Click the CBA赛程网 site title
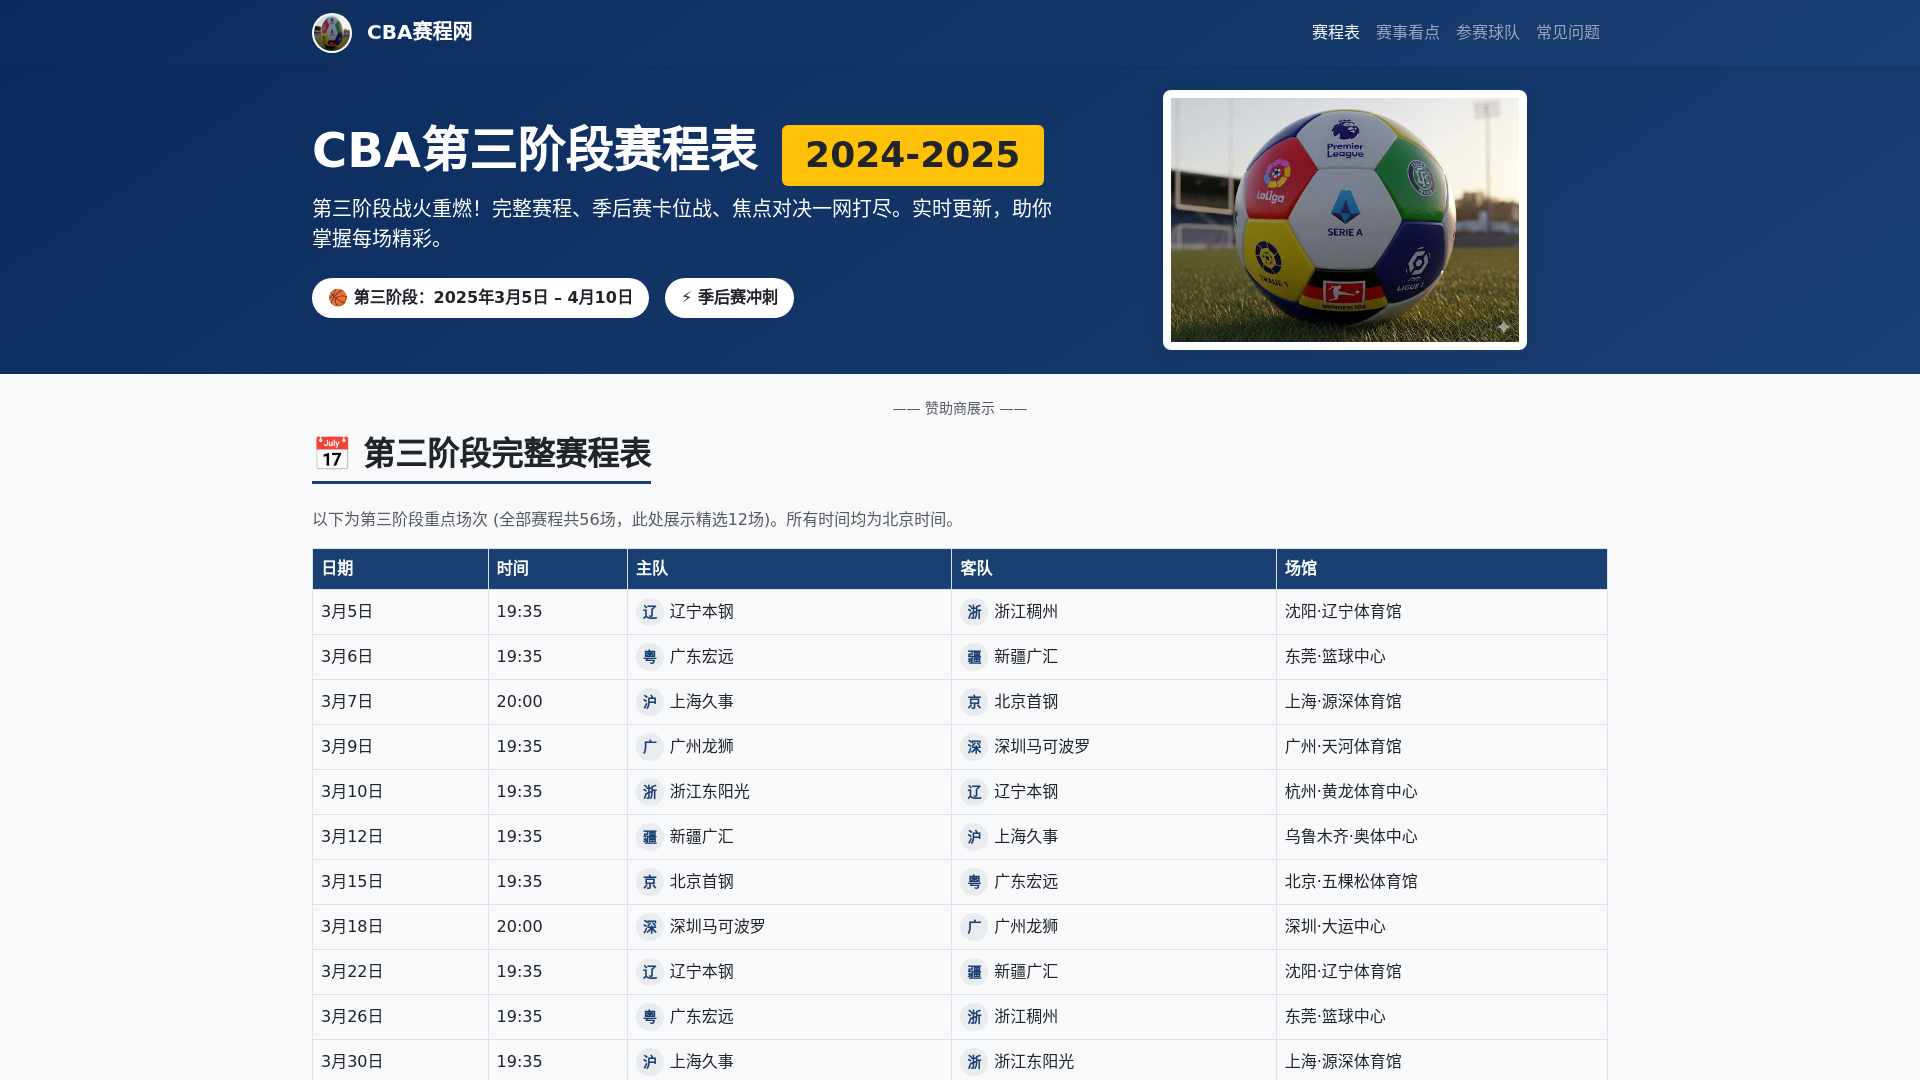The width and height of the screenshot is (1920, 1080). click(419, 32)
